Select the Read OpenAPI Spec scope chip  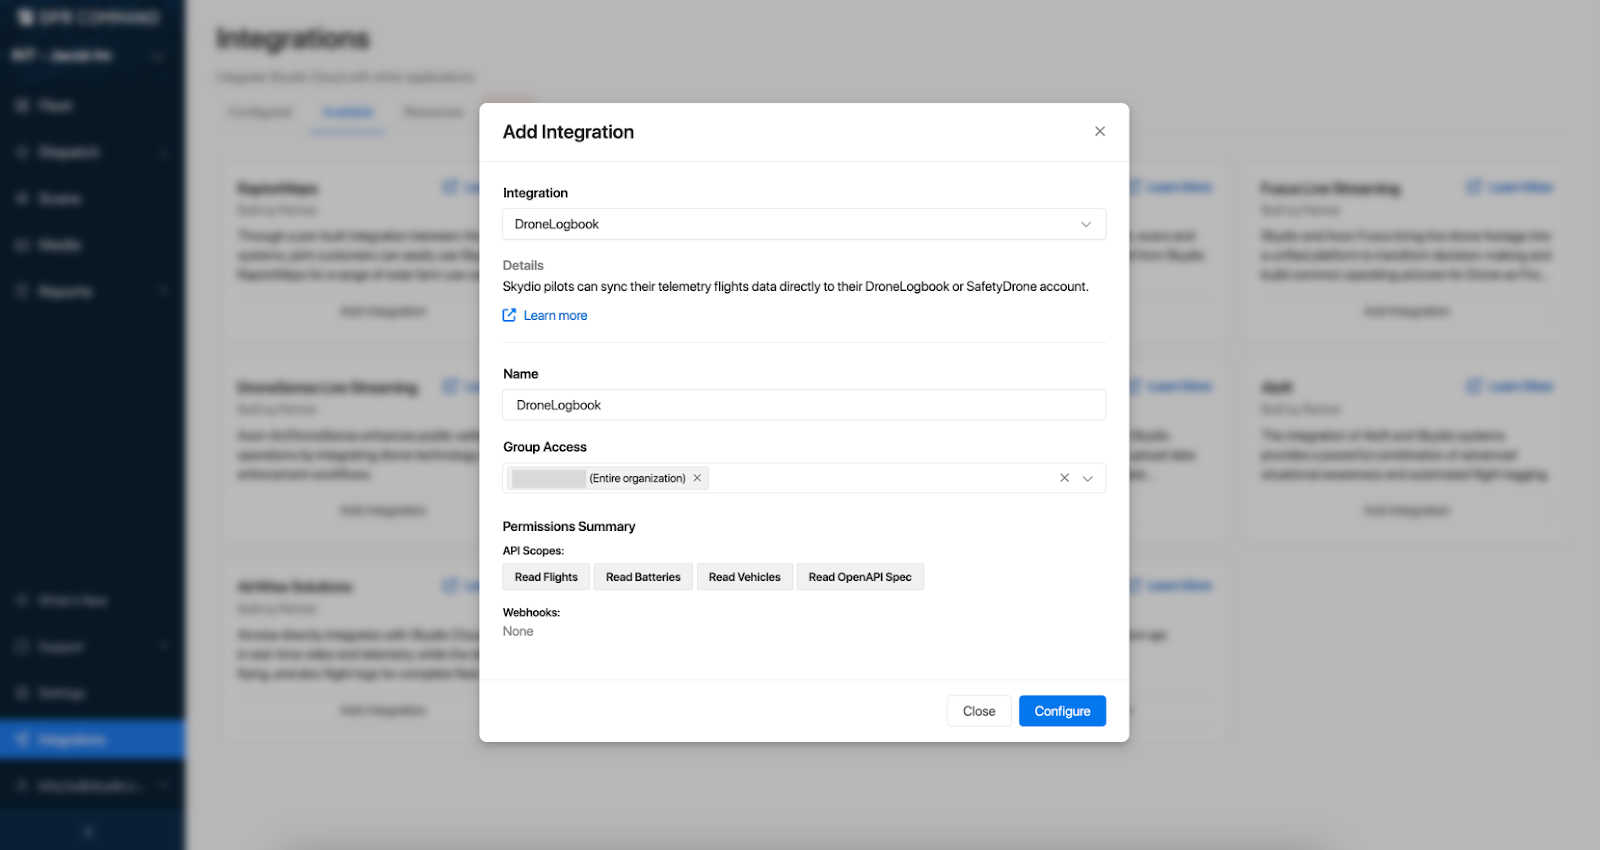point(860,577)
